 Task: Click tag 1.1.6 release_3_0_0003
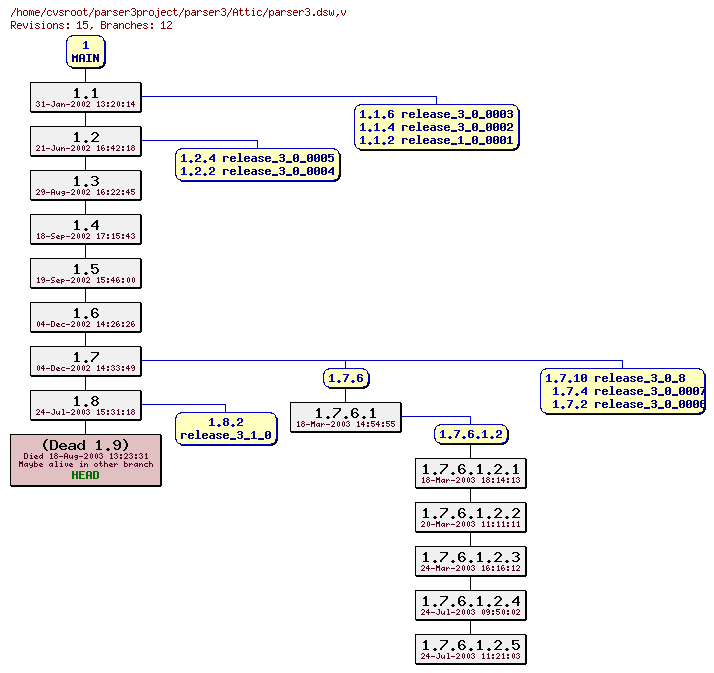pos(436,114)
